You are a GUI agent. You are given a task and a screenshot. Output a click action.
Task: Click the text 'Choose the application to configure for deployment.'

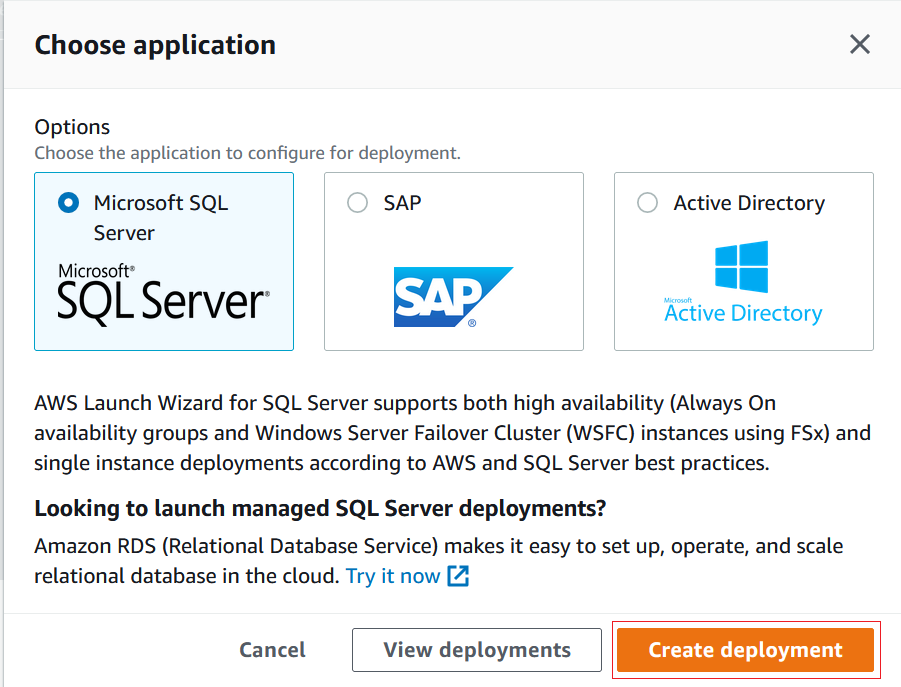[248, 153]
